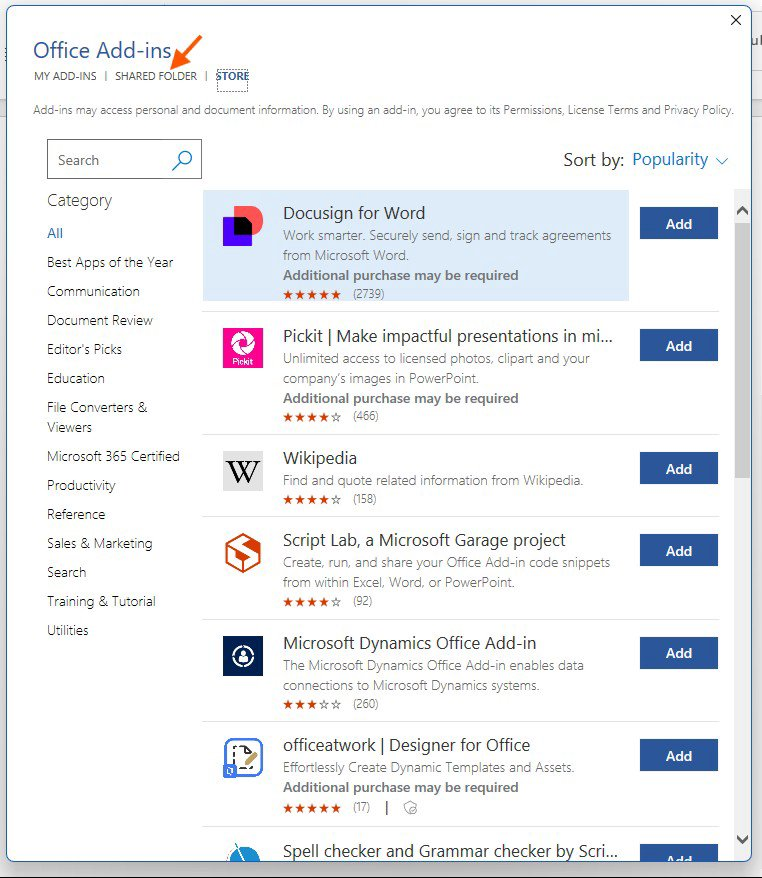The image size is (762, 878).
Task: Filter by Communication category
Action: (94, 291)
